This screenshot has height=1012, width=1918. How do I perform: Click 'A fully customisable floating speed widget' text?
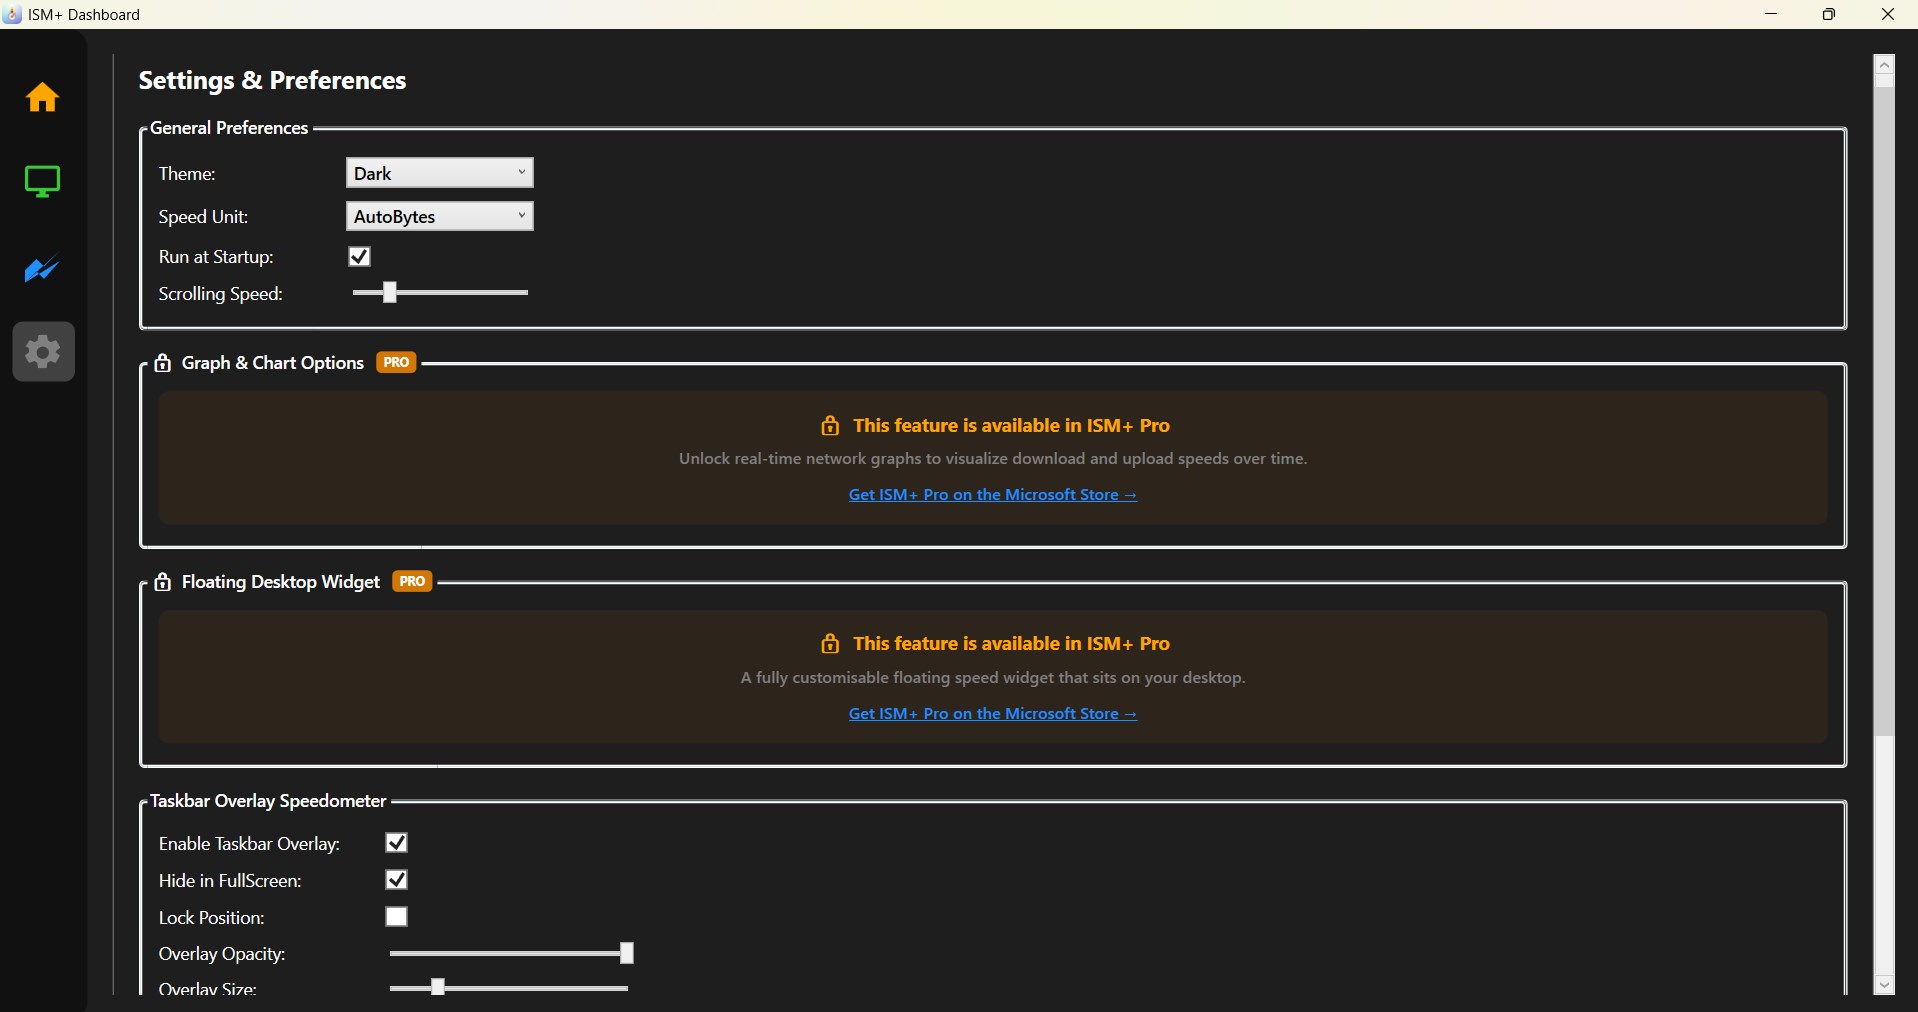click(993, 678)
